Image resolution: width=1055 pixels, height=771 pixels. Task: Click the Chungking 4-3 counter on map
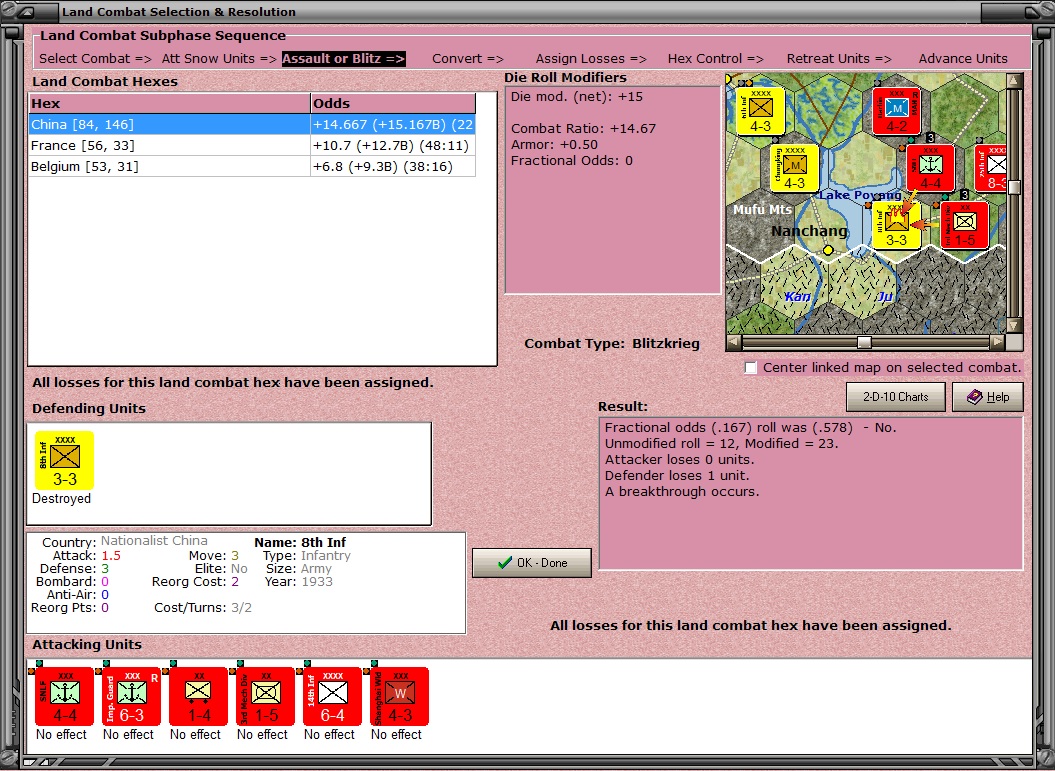coord(795,168)
